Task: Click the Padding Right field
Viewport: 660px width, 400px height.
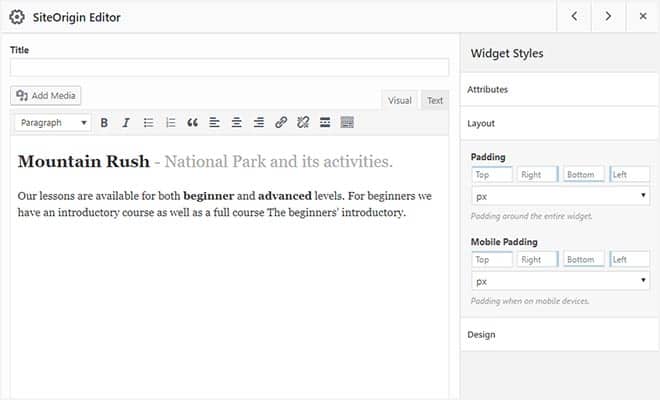Action: coord(538,174)
